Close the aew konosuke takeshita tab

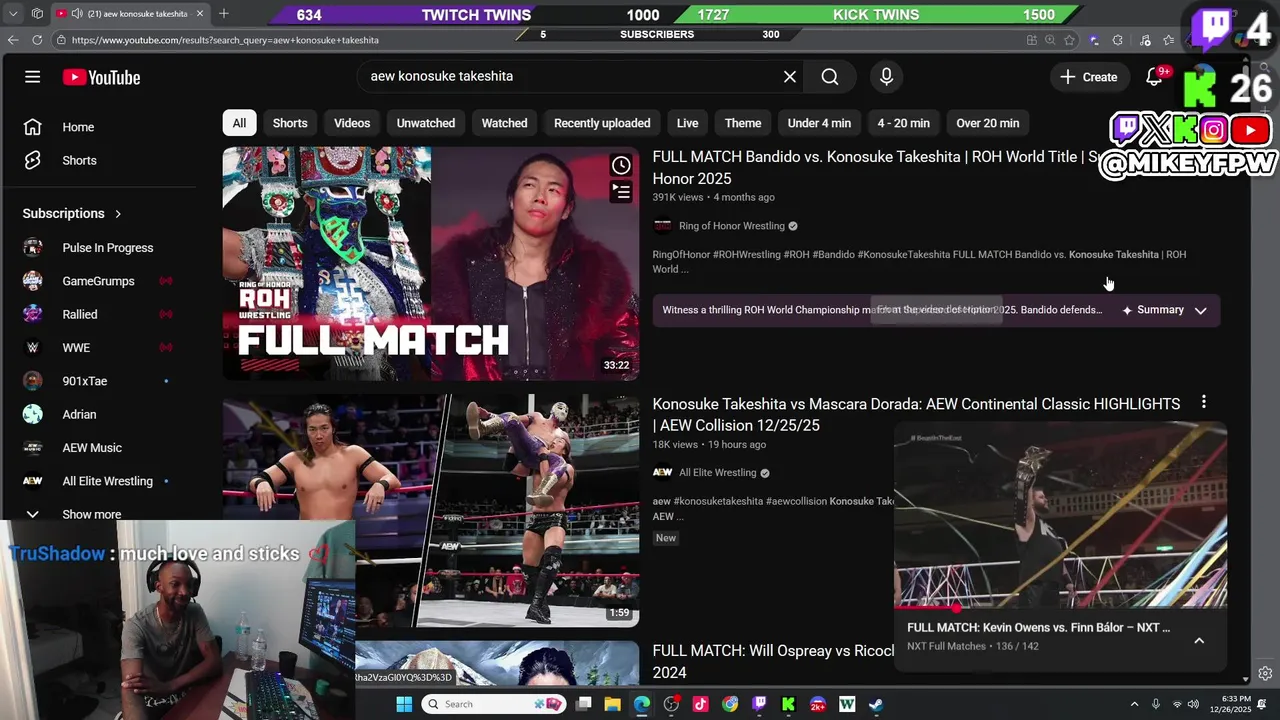[199, 14]
